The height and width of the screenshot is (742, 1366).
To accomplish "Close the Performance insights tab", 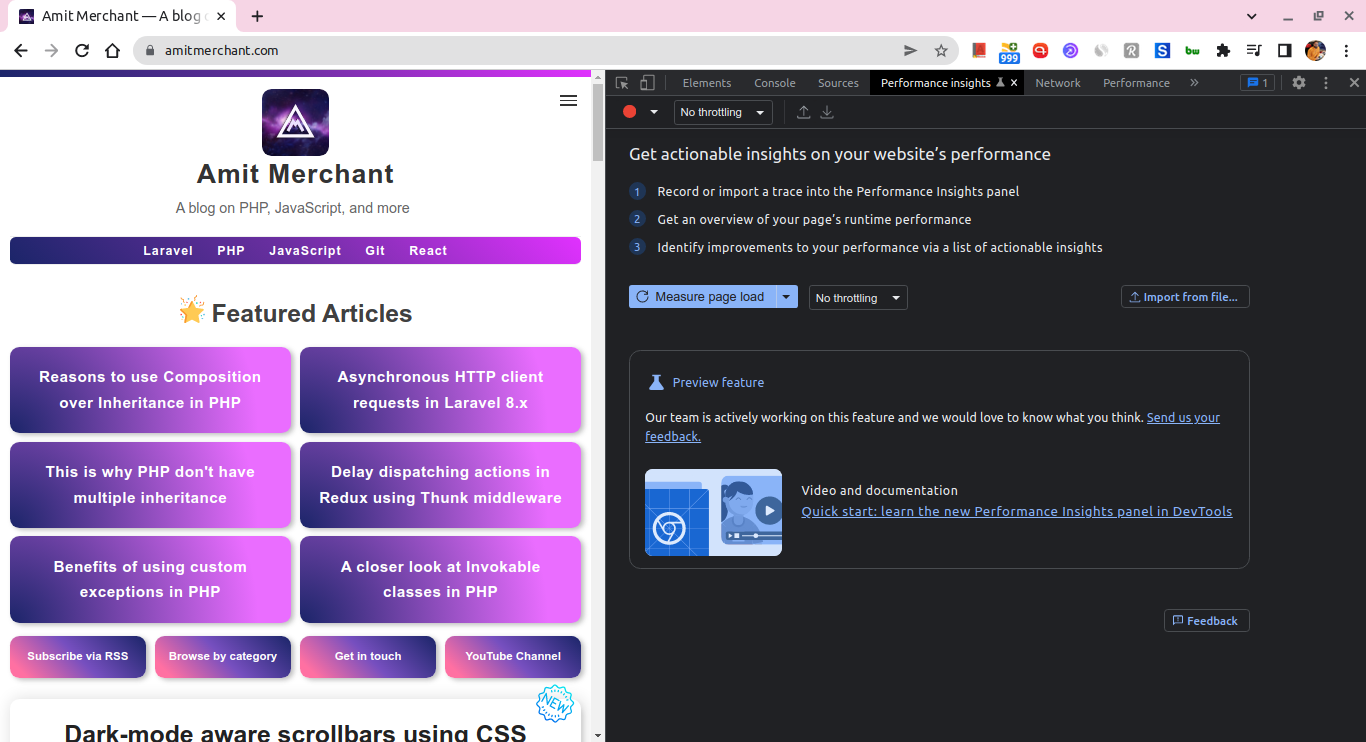I will [1014, 83].
